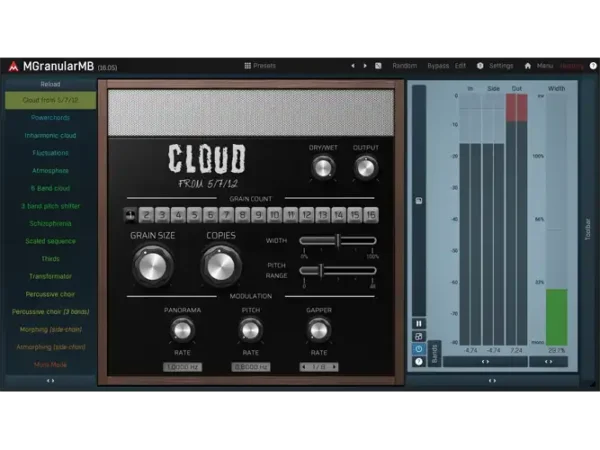Select the Schizophrenia preset
This screenshot has height=450, width=600.
coord(51,223)
